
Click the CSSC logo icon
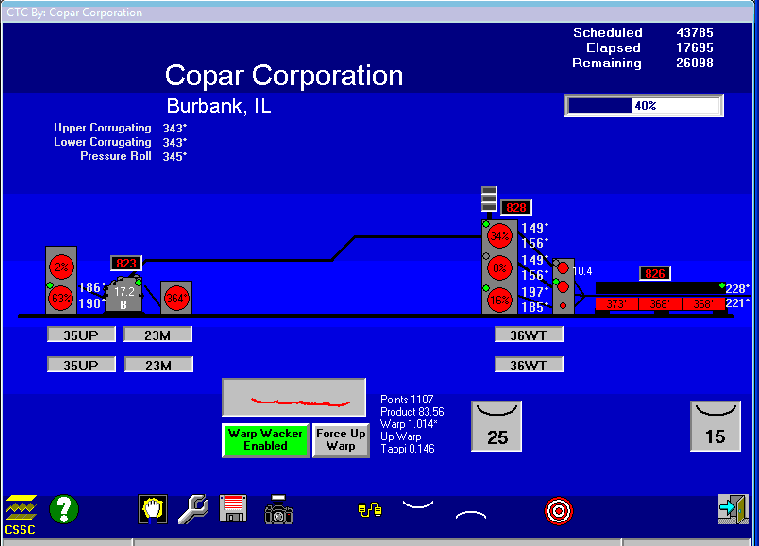click(x=20, y=515)
